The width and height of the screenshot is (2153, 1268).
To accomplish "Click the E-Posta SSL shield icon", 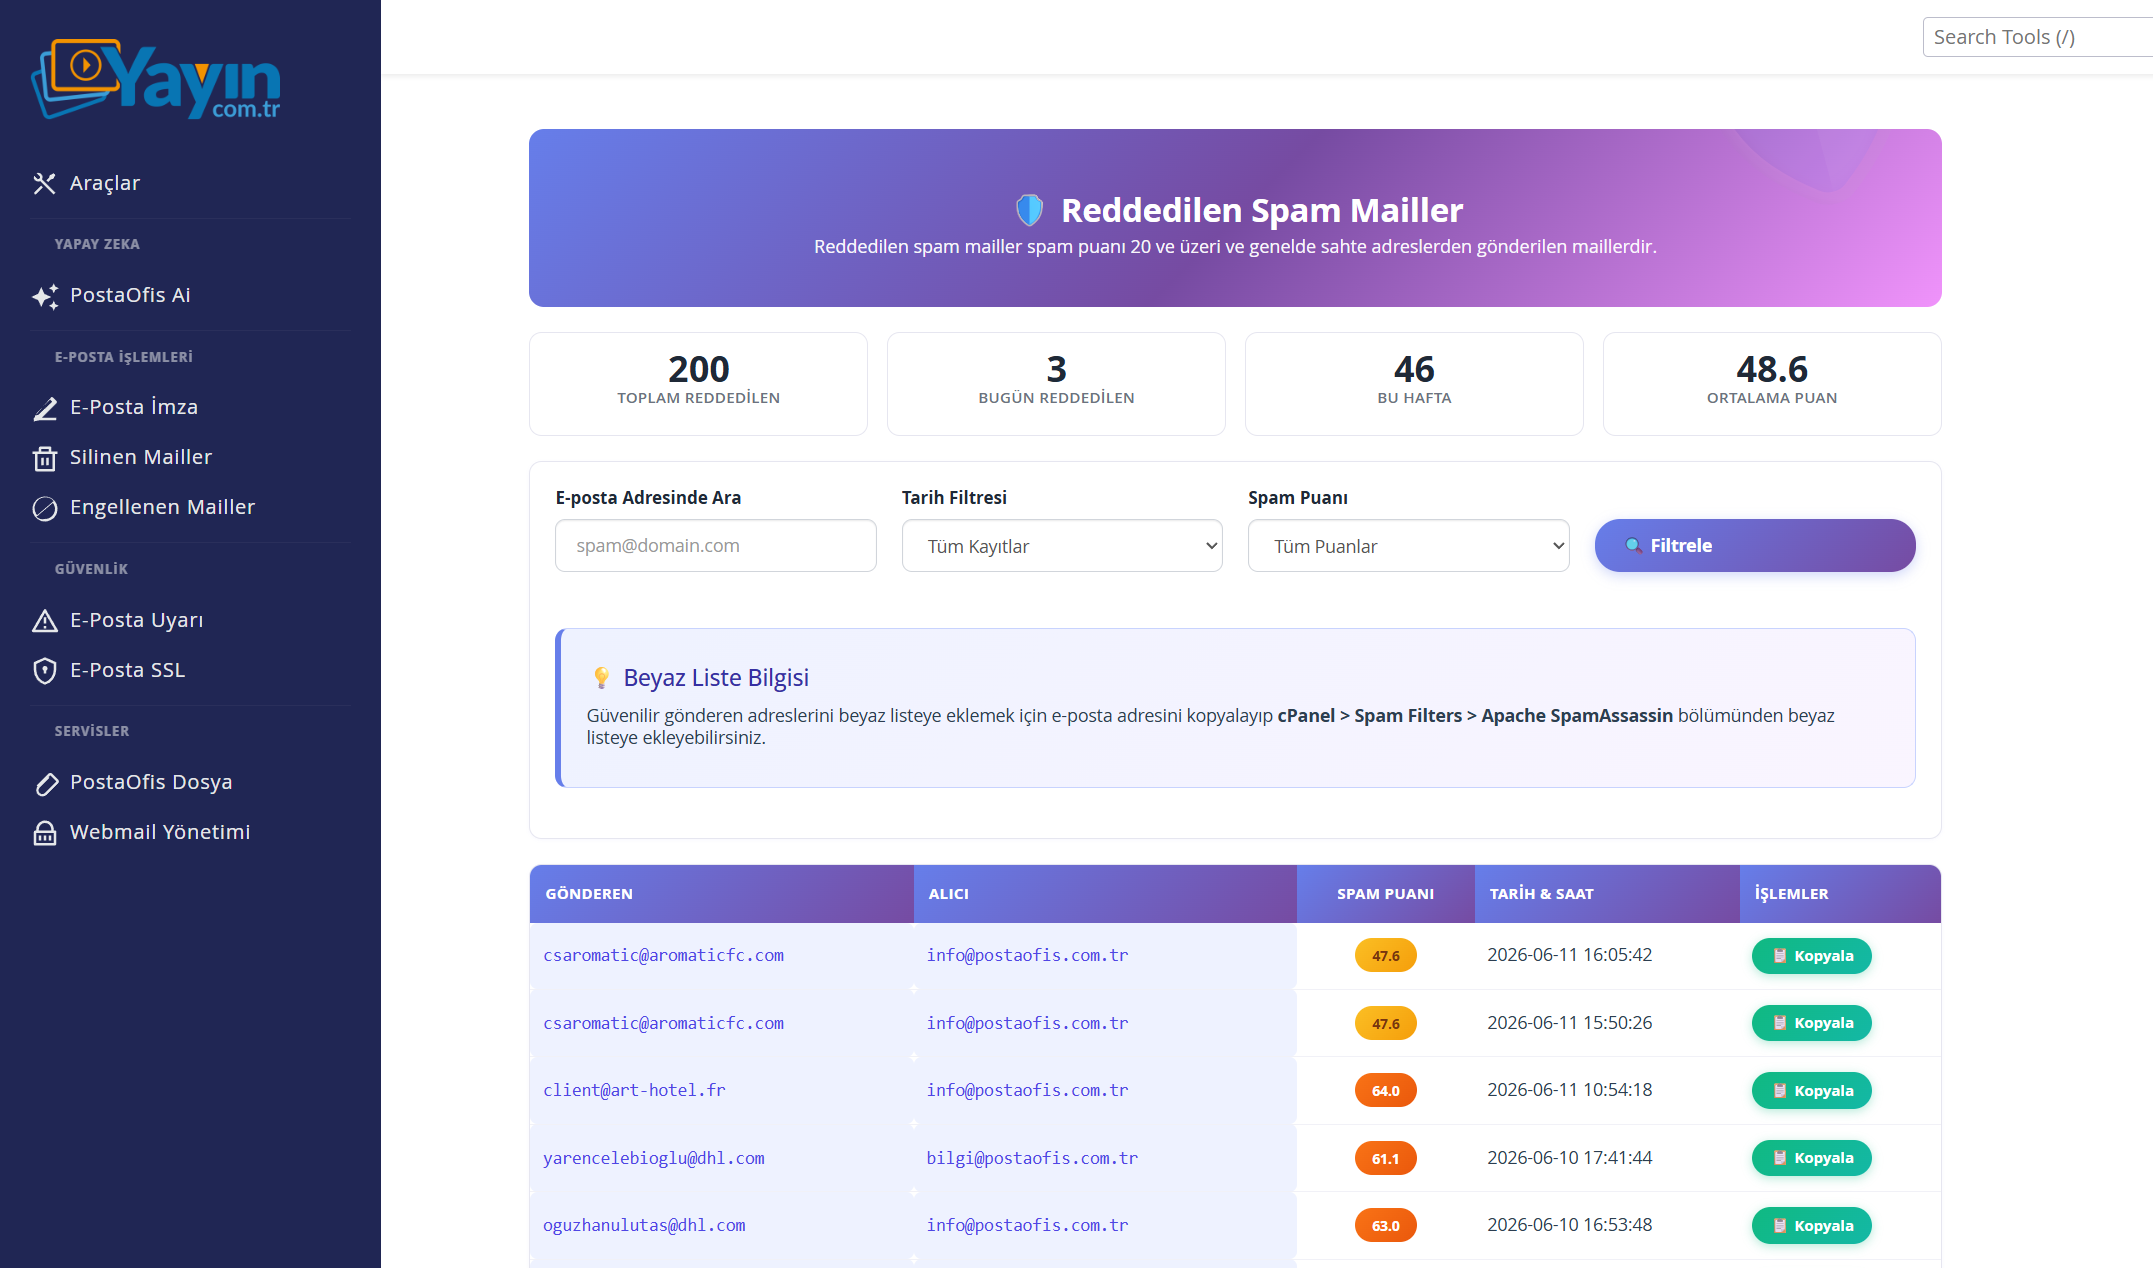I will point(45,671).
